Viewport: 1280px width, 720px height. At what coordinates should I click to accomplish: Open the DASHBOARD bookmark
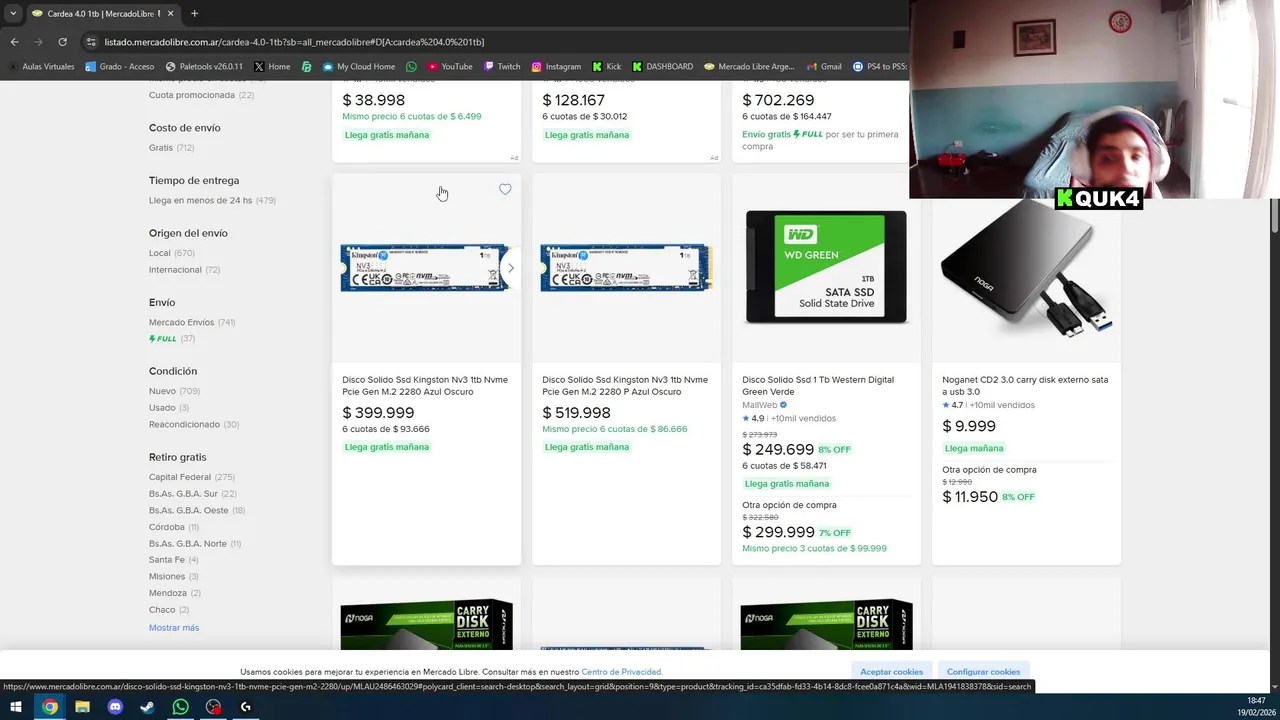(x=662, y=67)
